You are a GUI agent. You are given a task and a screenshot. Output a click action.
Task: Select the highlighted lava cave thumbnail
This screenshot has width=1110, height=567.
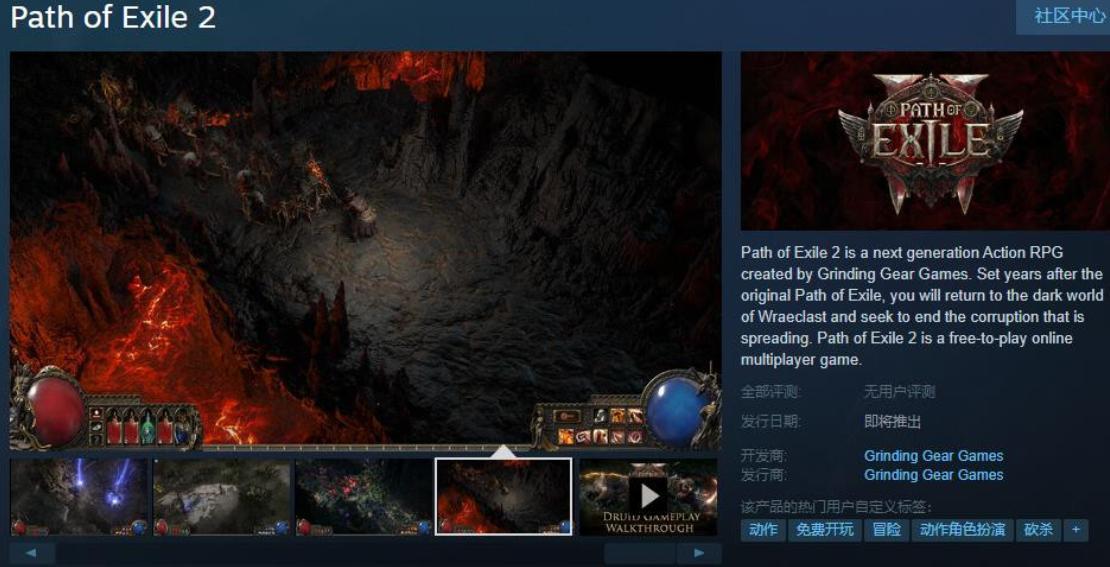coord(504,497)
